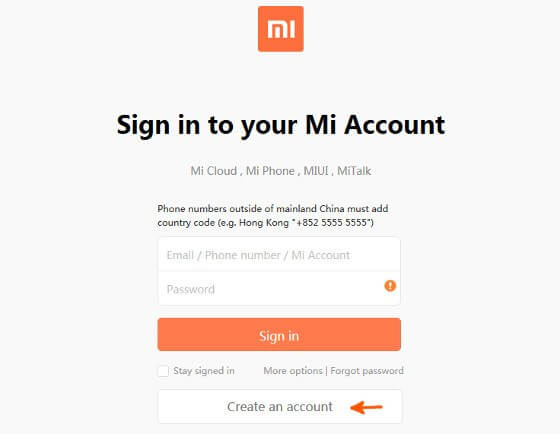560x434 pixels.
Task: Click the Create an account button
Action: tap(280, 406)
